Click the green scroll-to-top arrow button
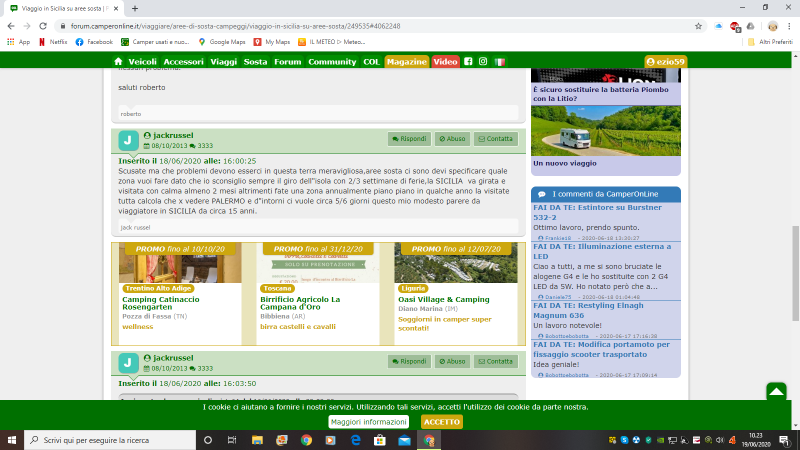Screen dimensions: 800x450 (776, 392)
